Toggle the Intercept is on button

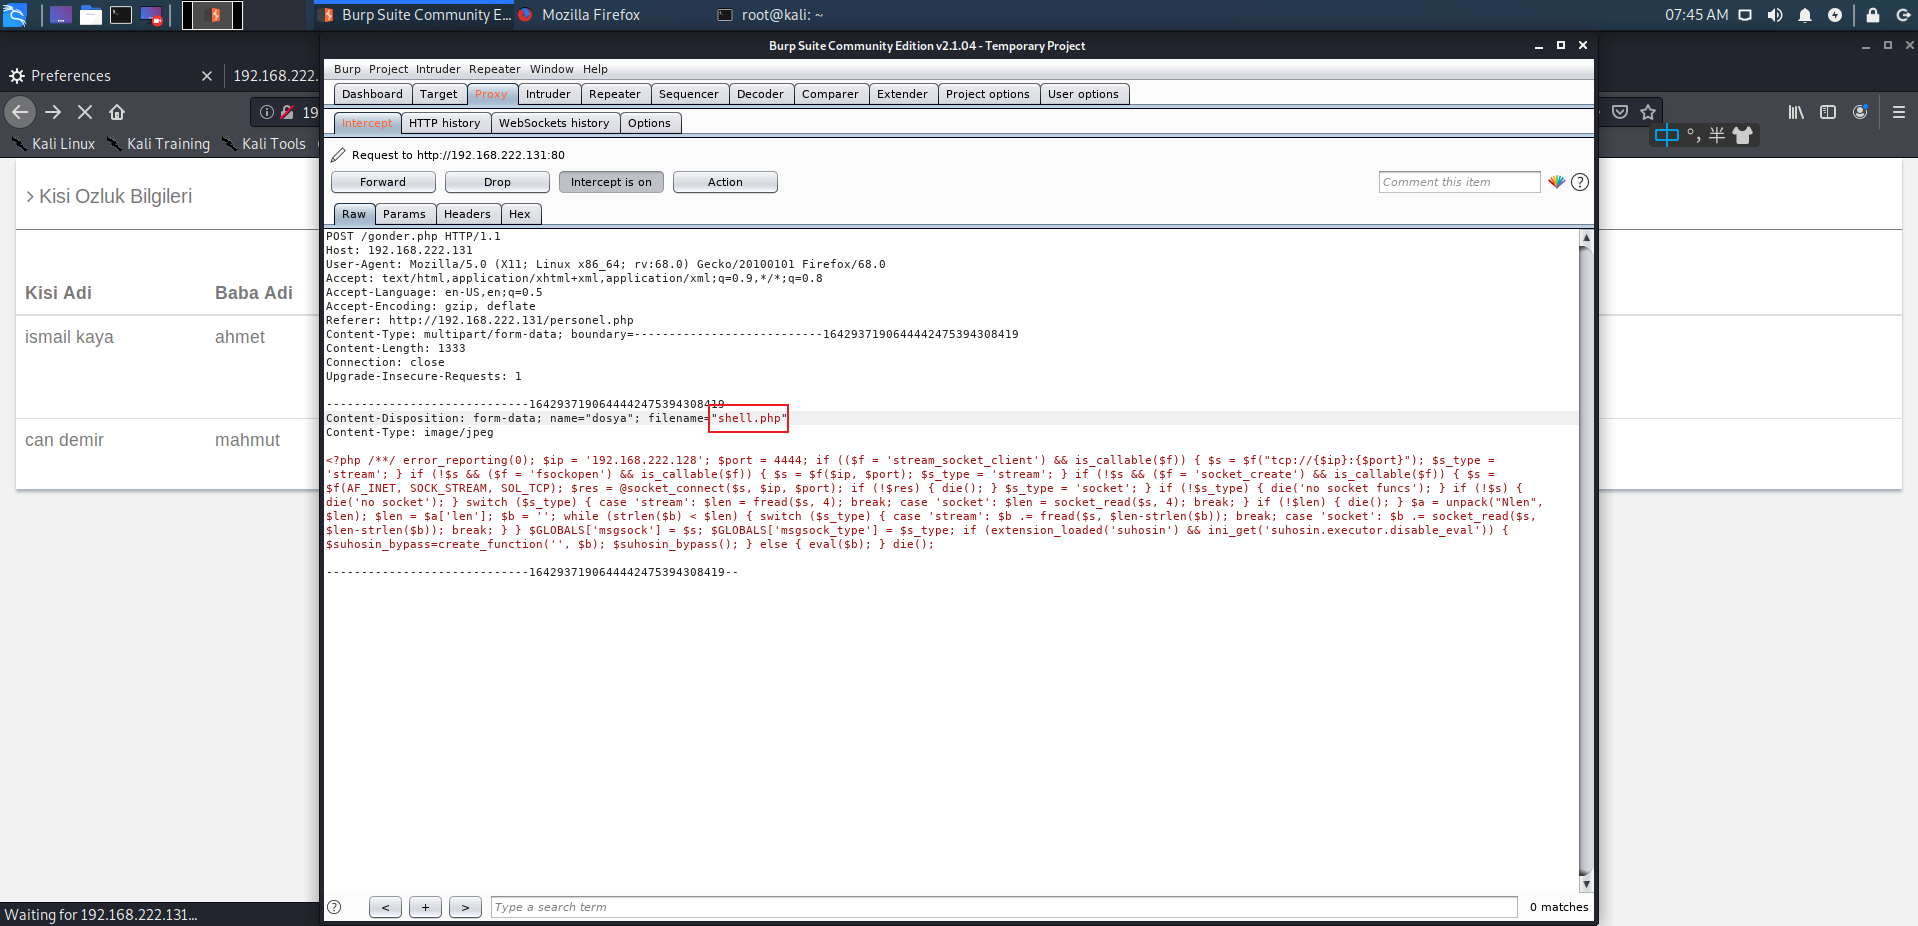(611, 182)
